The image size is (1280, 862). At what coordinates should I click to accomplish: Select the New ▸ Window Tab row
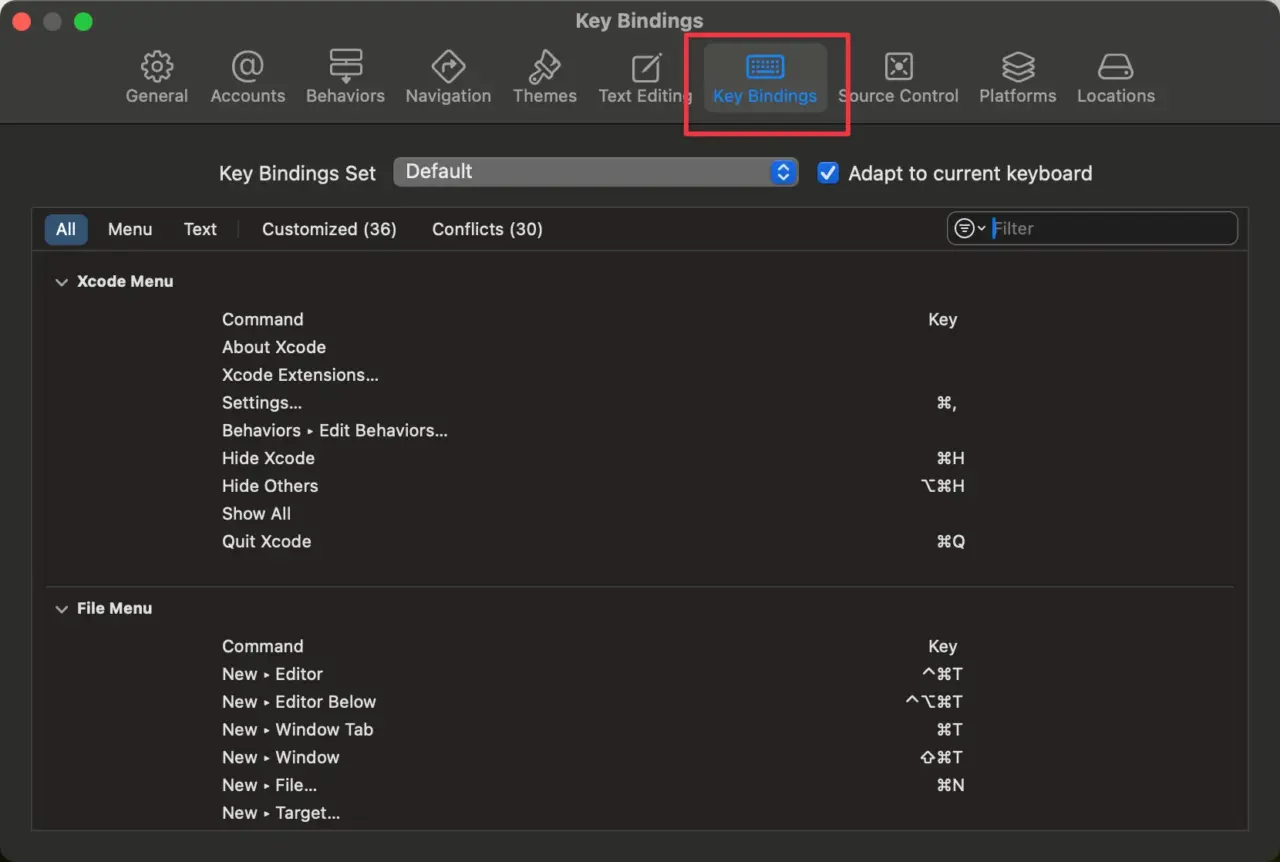tap(640, 730)
